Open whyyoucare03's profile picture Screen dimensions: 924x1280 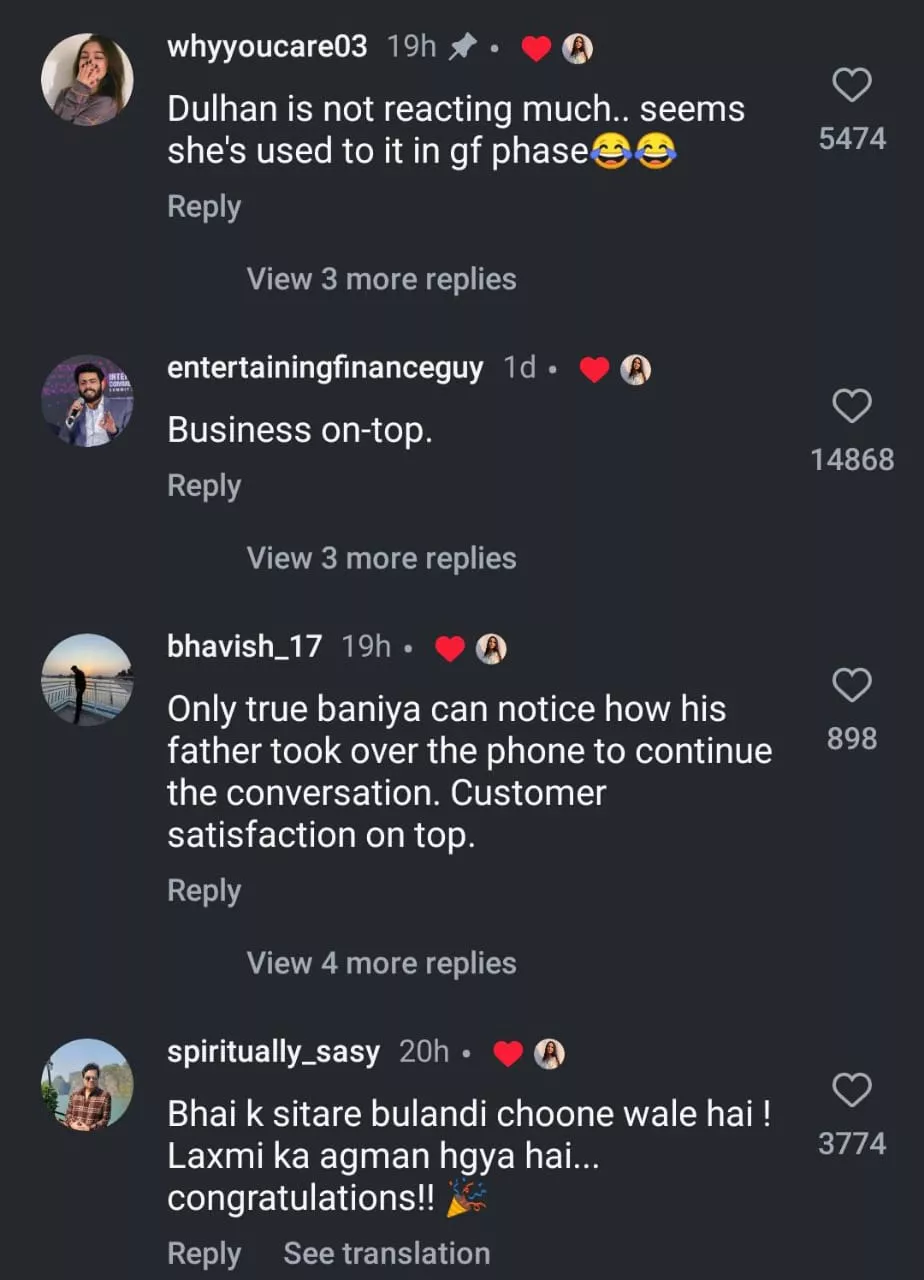pos(87,79)
